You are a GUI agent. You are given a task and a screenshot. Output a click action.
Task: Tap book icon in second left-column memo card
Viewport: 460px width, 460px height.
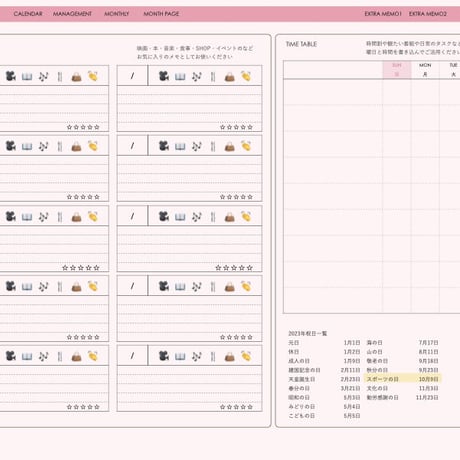click(27, 147)
